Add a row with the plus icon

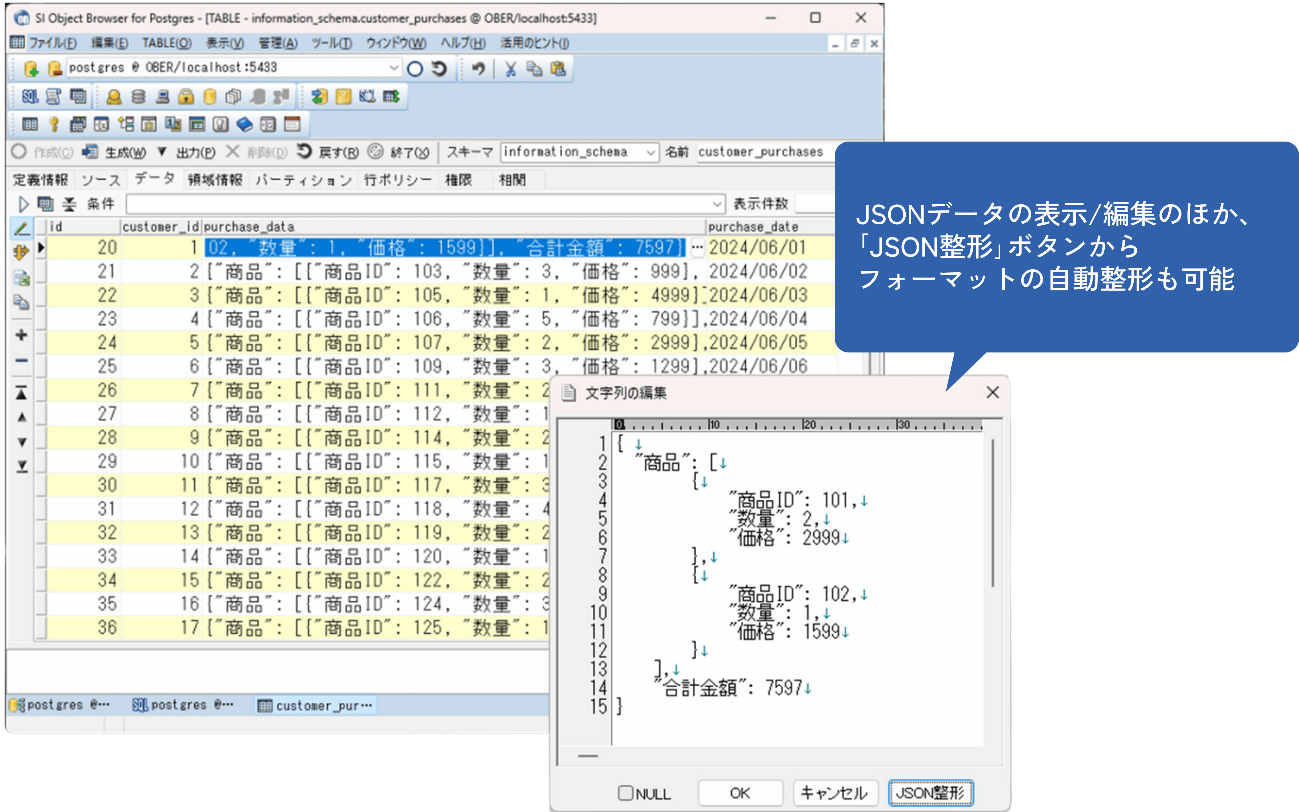(21, 335)
